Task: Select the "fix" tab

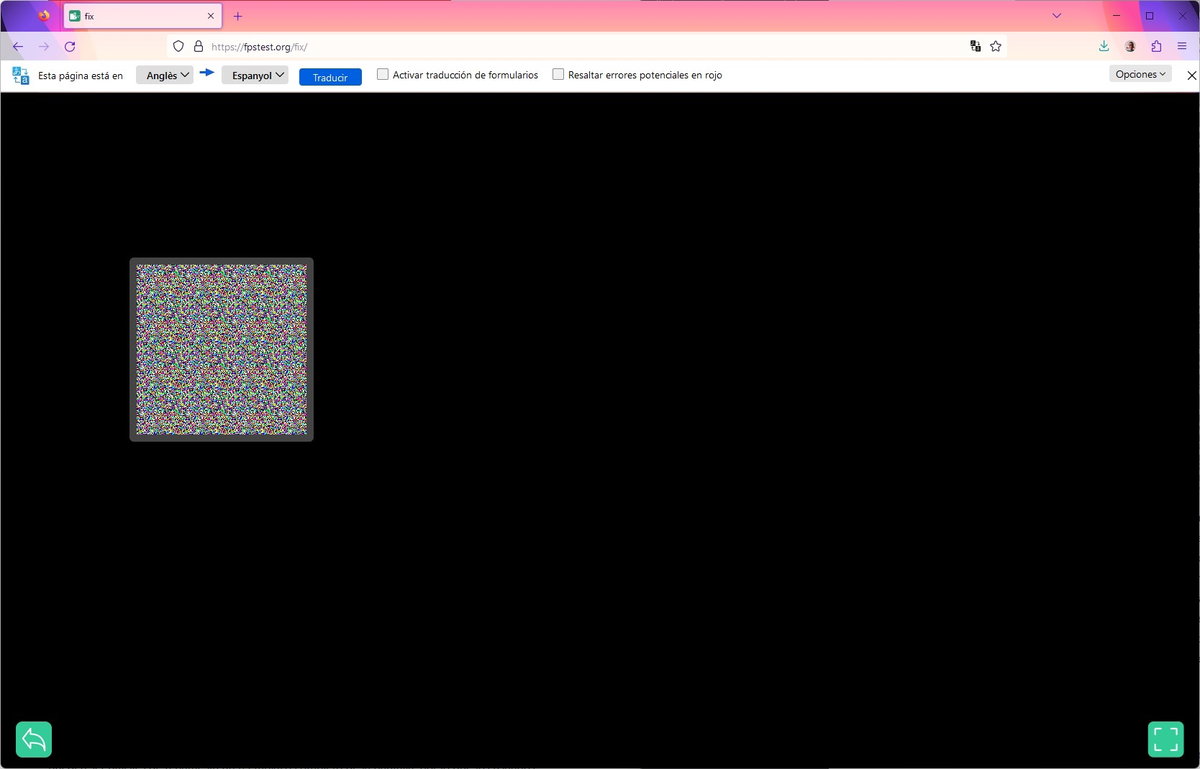Action: click(x=143, y=16)
